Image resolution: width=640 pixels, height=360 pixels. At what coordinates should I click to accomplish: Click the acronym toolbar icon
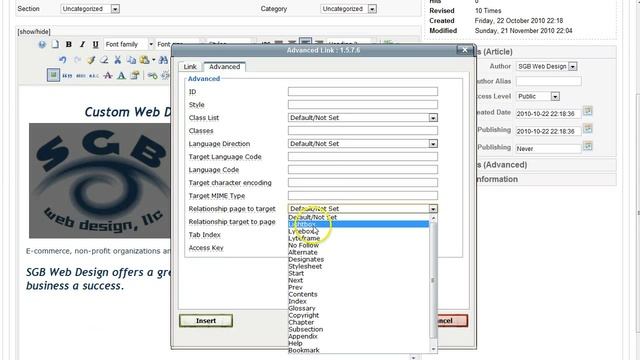pyautogui.click(x=94, y=76)
